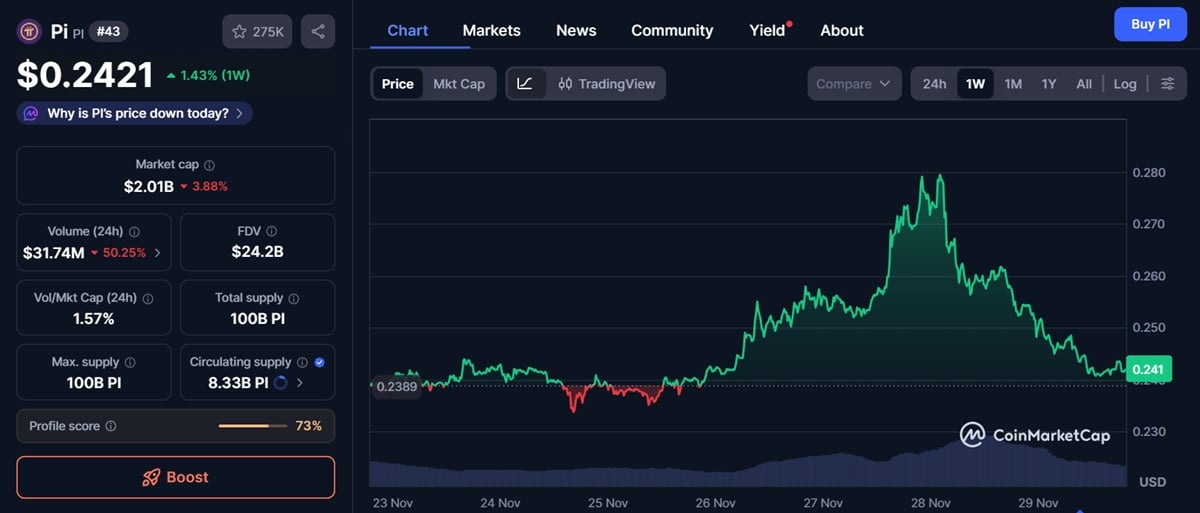Switch to TradingView candlestick chart
The image size is (1200, 513).
(x=606, y=84)
